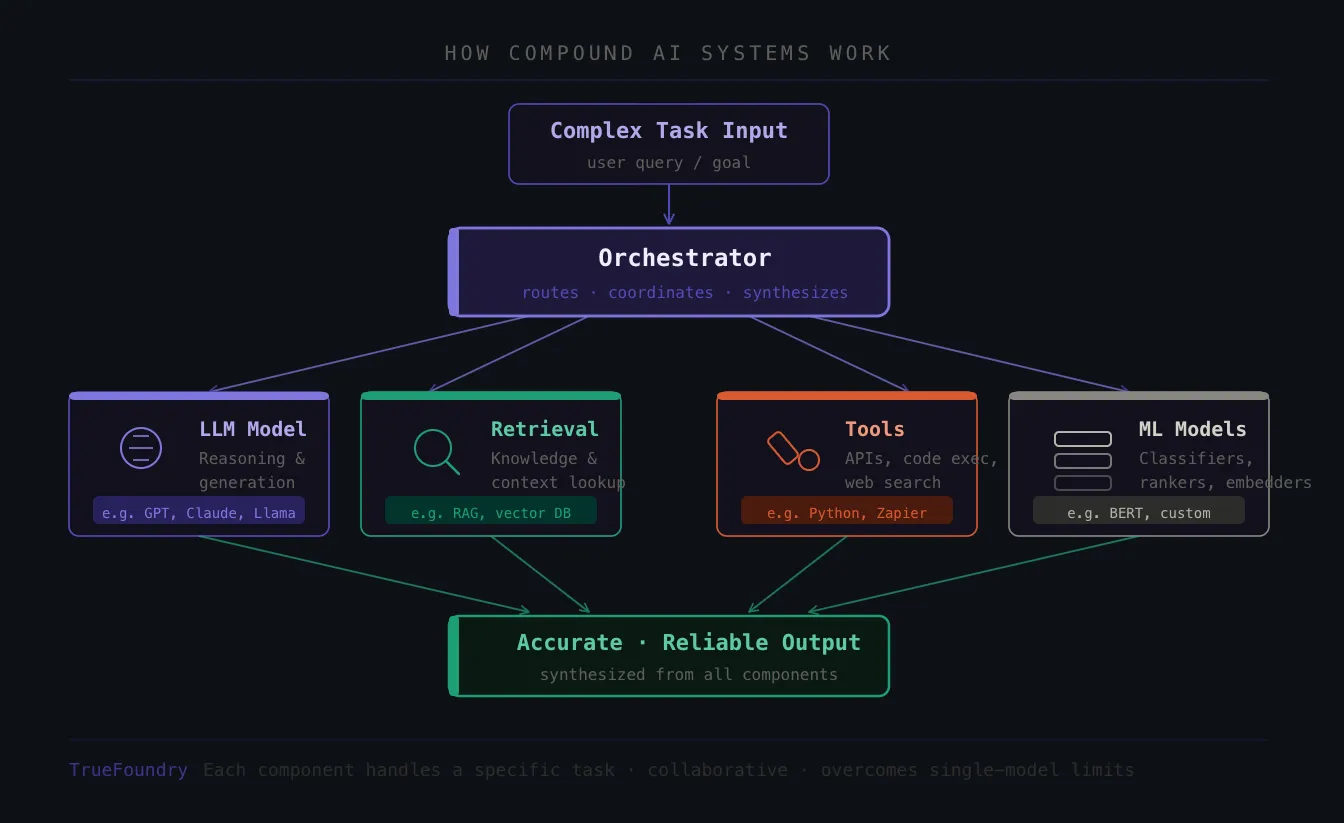Click 'Classifiers, rankers, embedders' text
The height and width of the screenshot is (823, 1344).
(1225, 470)
